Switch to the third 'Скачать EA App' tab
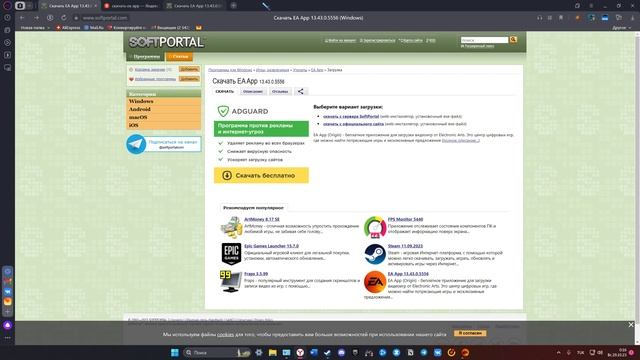This screenshot has width=640, height=360. coord(194,6)
